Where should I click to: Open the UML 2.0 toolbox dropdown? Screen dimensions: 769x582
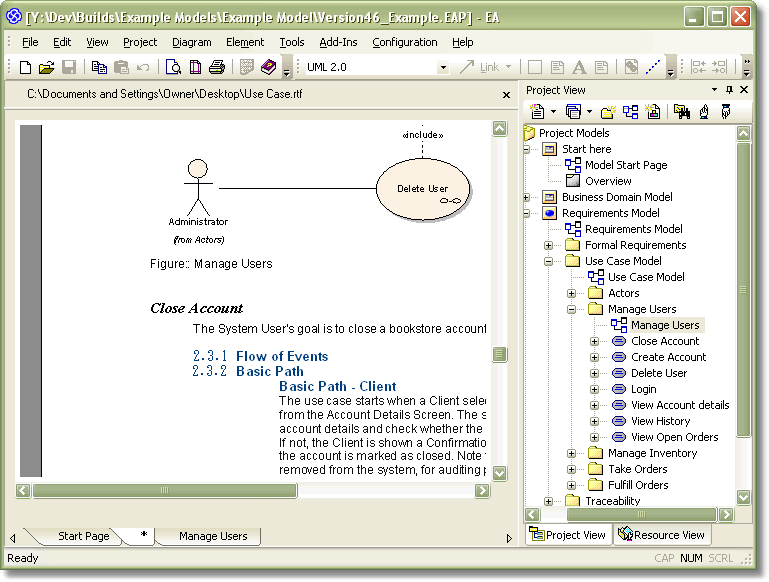[443, 68]
